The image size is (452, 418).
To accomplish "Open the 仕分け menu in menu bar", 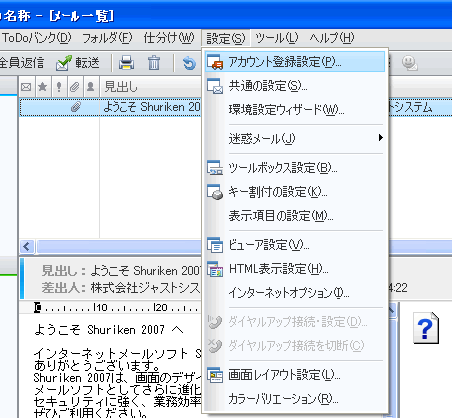I will click(x=169, y=38).
